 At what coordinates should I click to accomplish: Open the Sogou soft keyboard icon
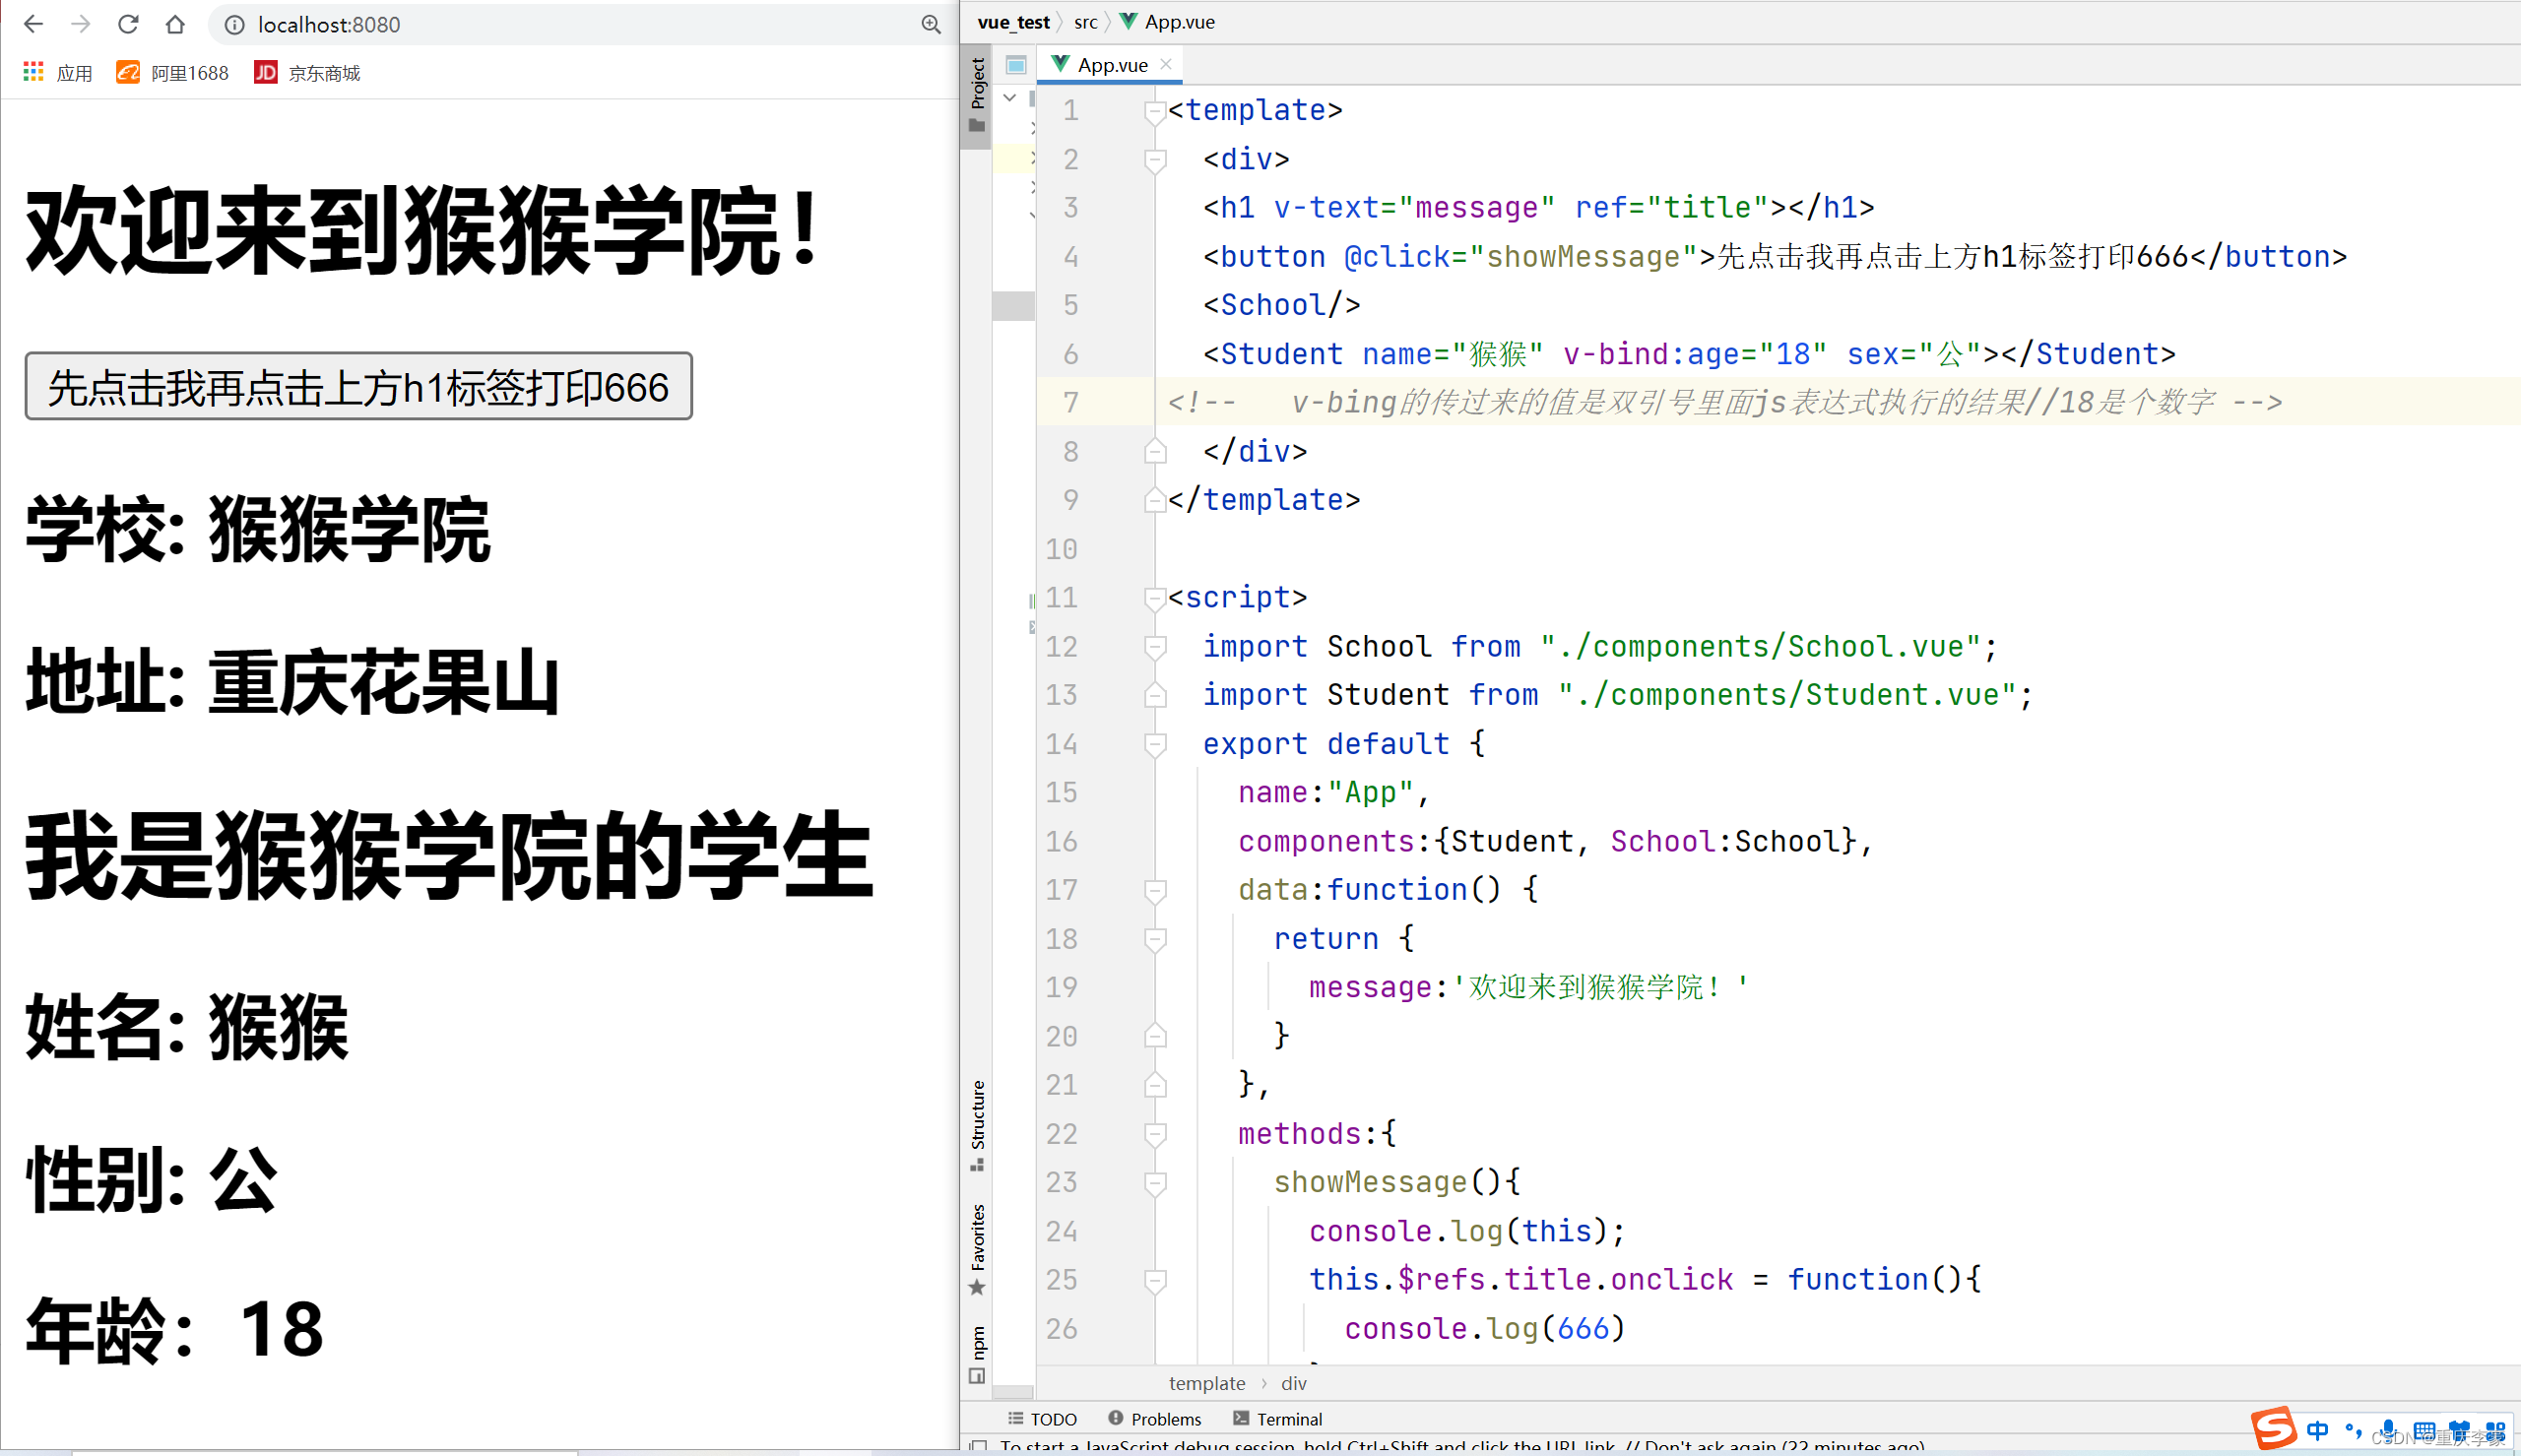pyautogui.click(x=2424, y=1430)
